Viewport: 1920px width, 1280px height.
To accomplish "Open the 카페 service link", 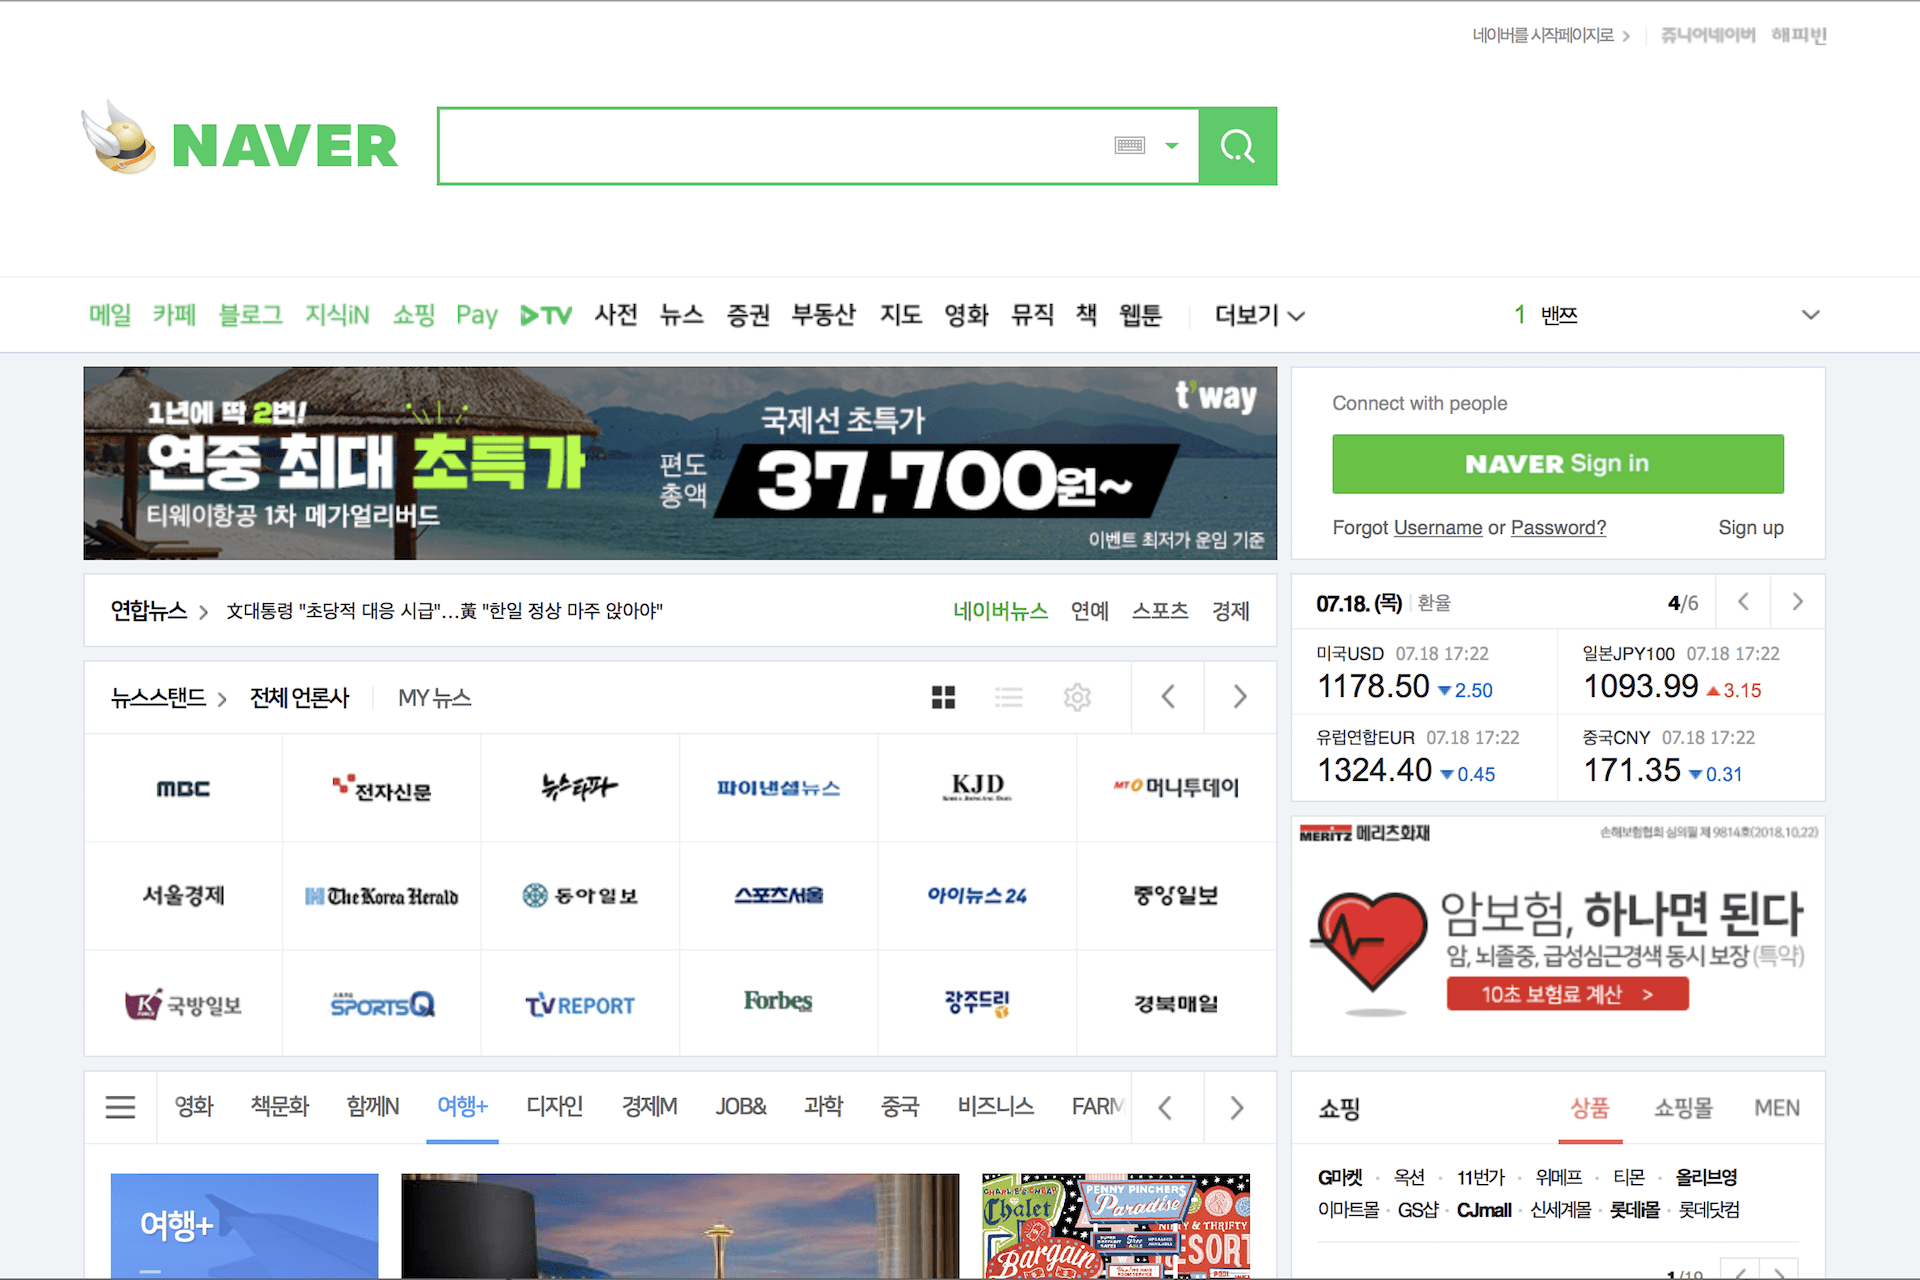I will (x=174, y=315).
